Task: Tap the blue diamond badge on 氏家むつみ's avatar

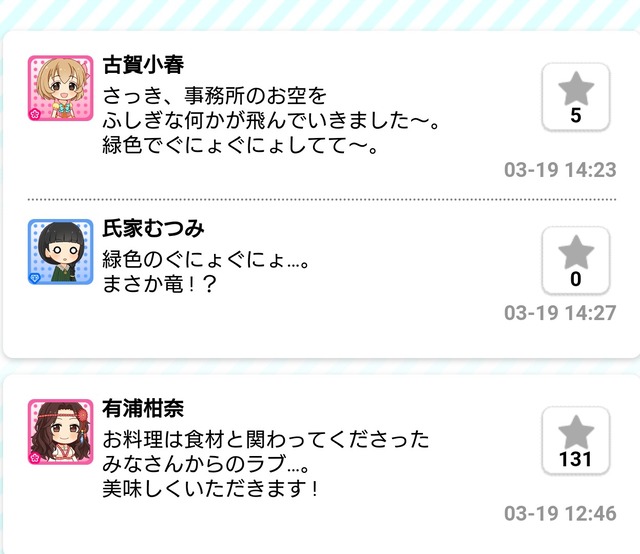Action: (35, 278)
